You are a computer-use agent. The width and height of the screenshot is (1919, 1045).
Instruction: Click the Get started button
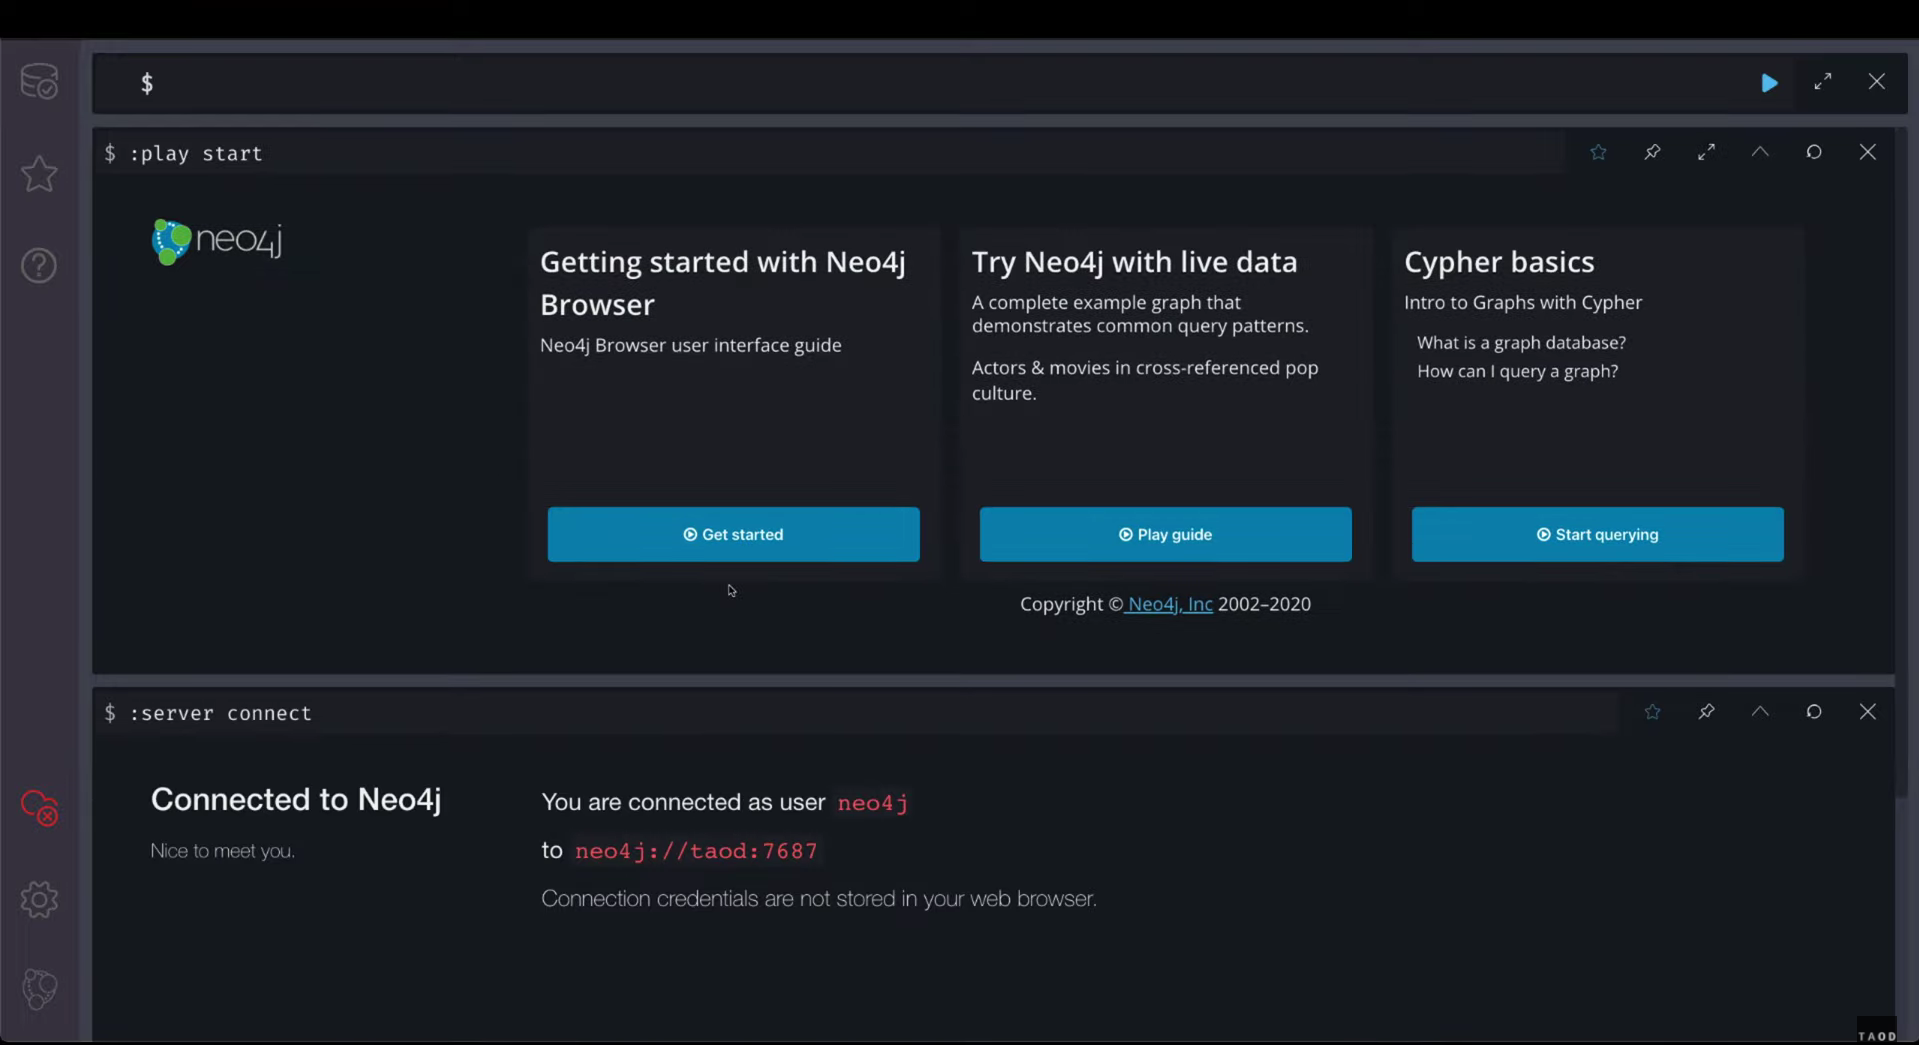pyautogui.click(x=733, y=534)
